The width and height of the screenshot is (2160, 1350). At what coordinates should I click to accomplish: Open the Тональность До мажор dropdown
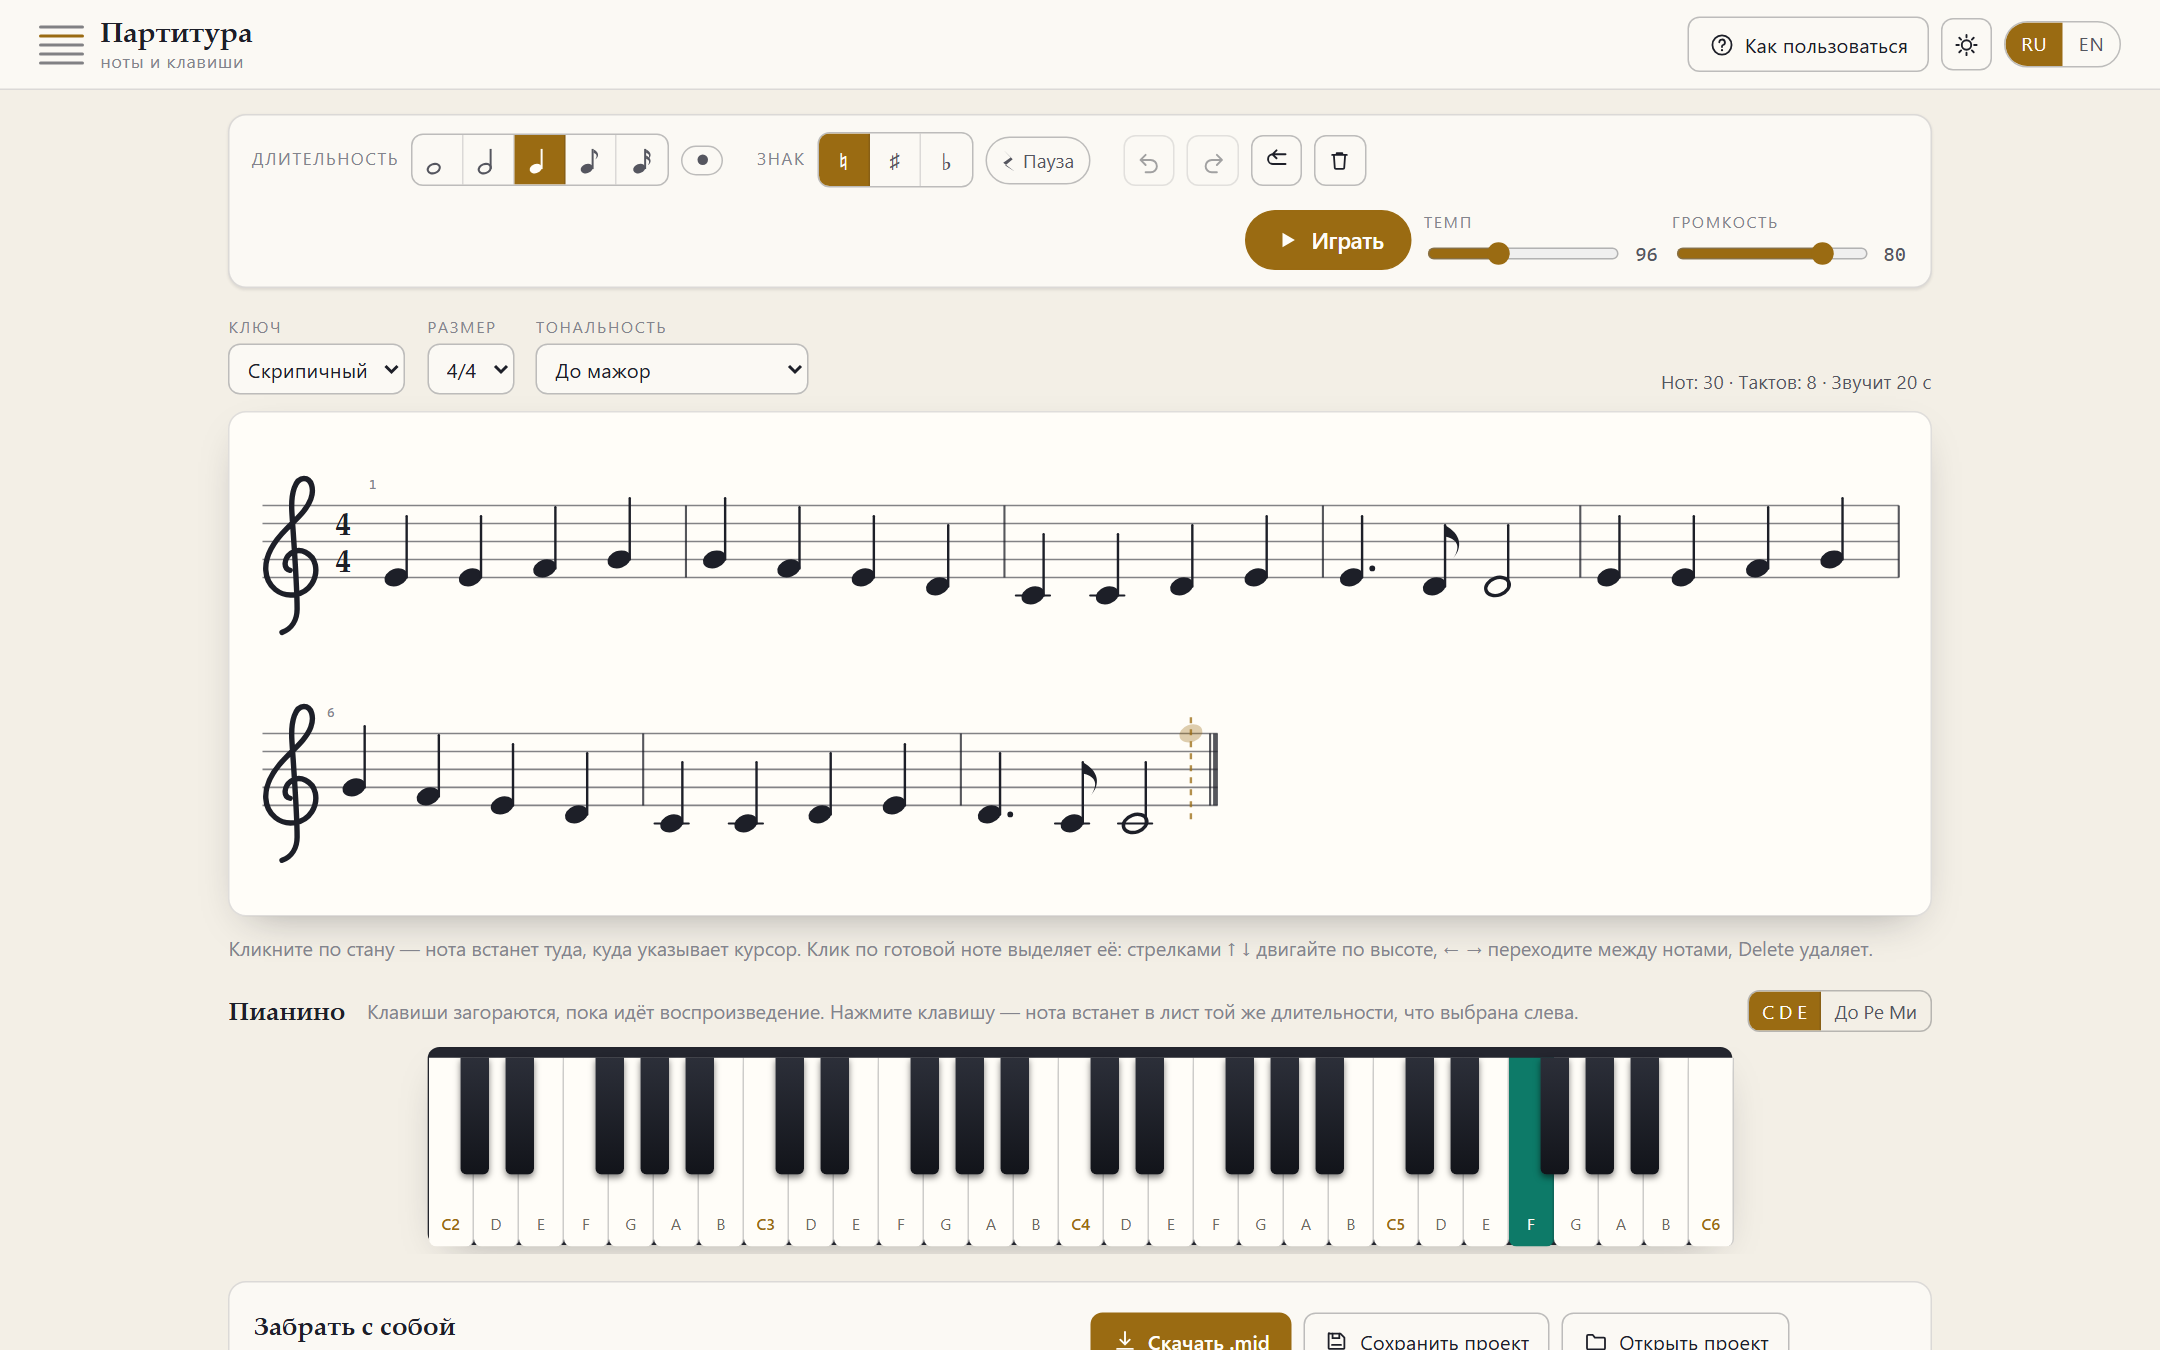pos(672,370)
